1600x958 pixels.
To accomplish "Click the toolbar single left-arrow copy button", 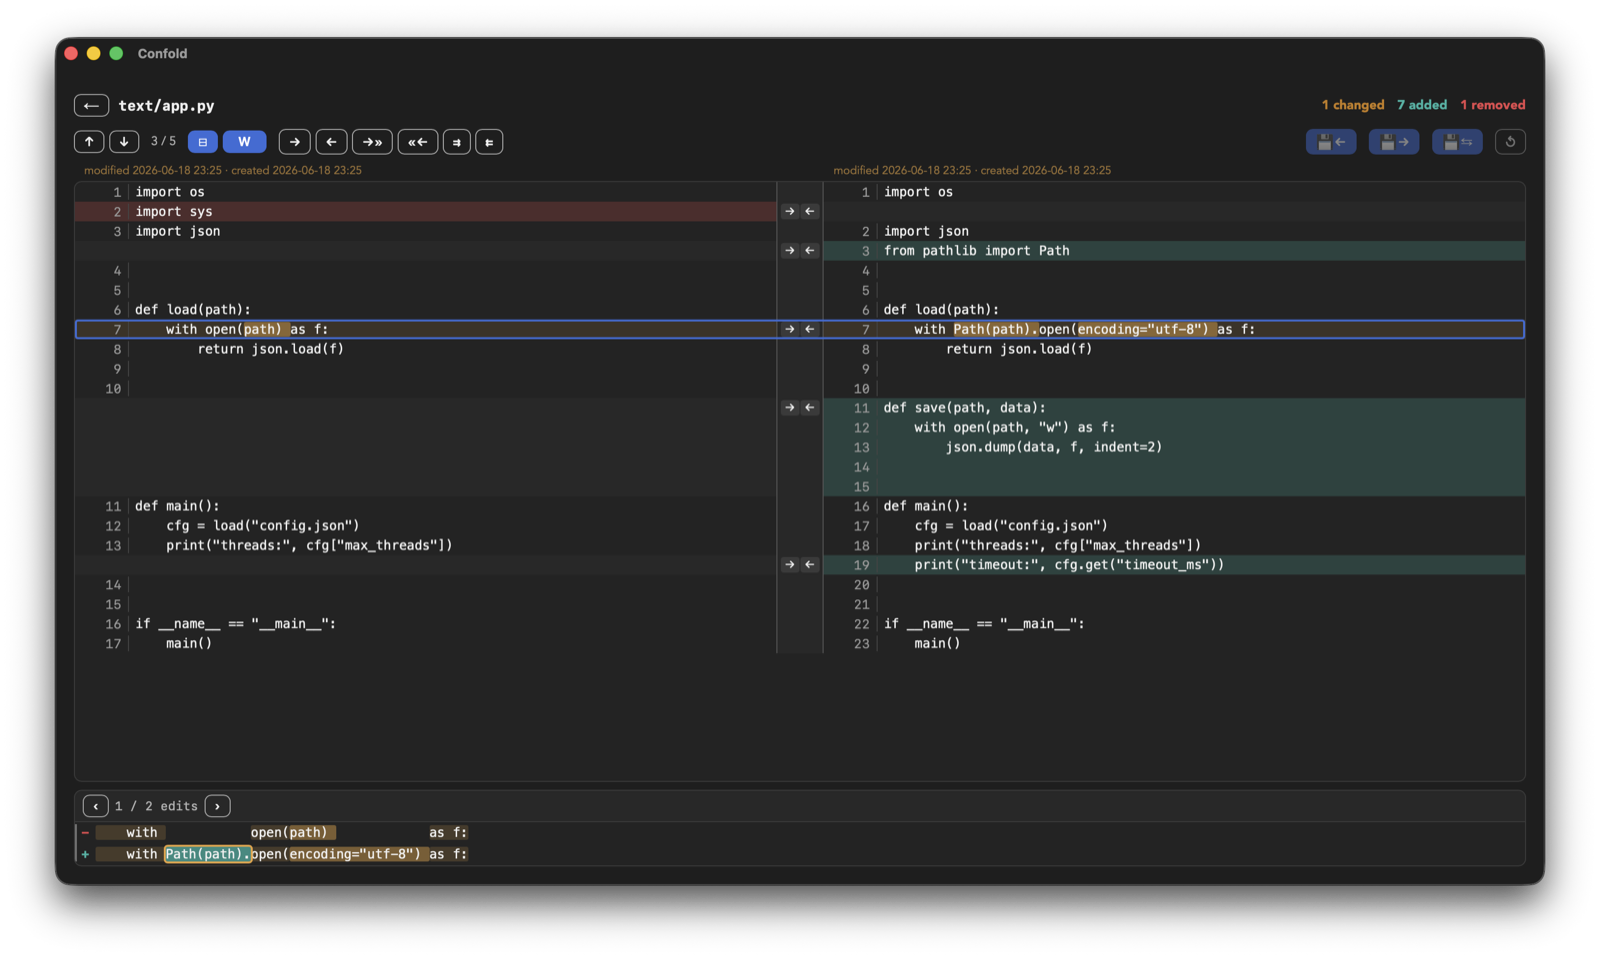I will tap(331, 142).
